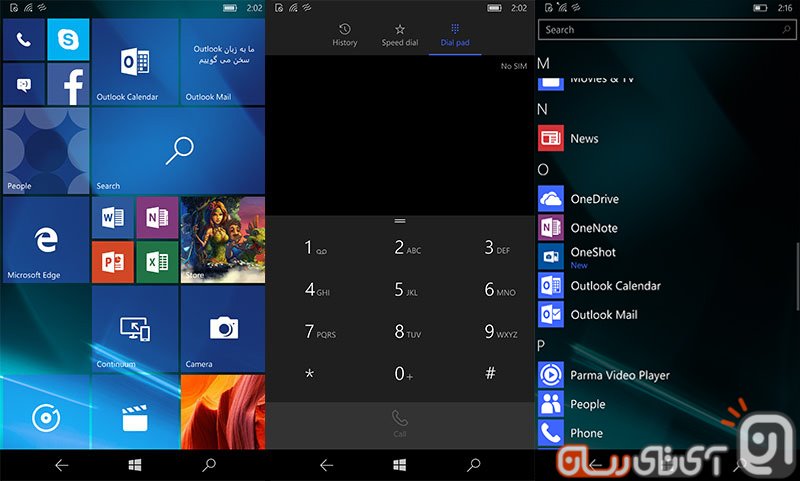Open the PowerPoint tile
This screenshot has height=481, width=800.
click(112, 261)
